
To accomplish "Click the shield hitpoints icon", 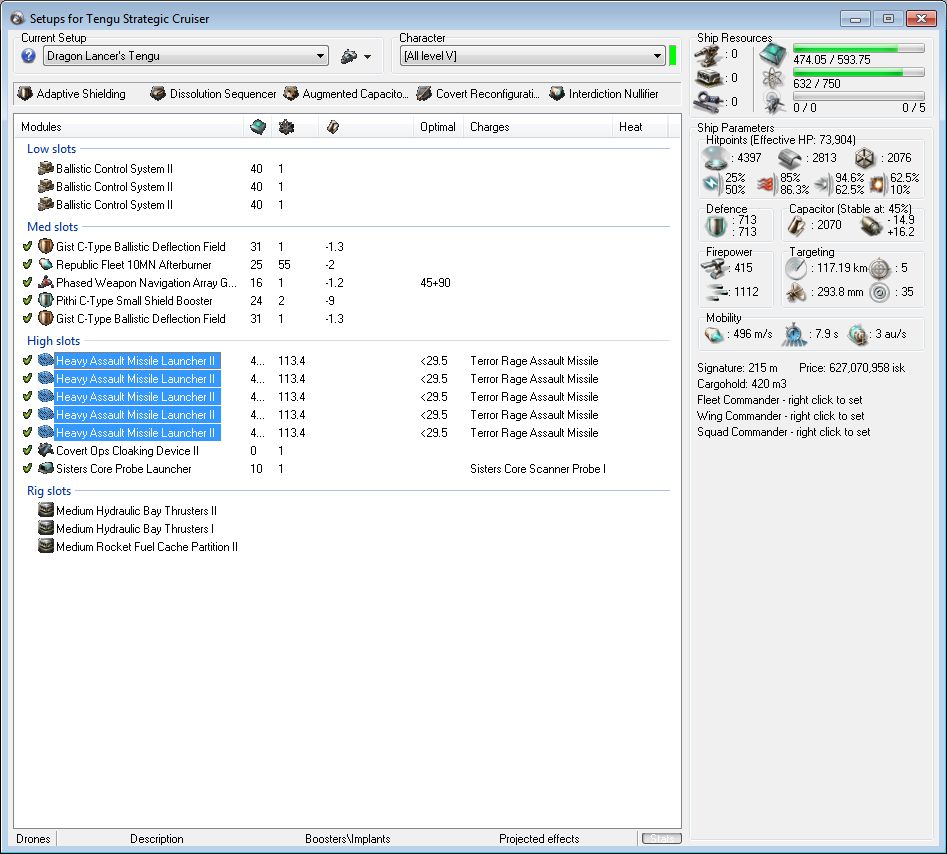I will click(715, 158).
